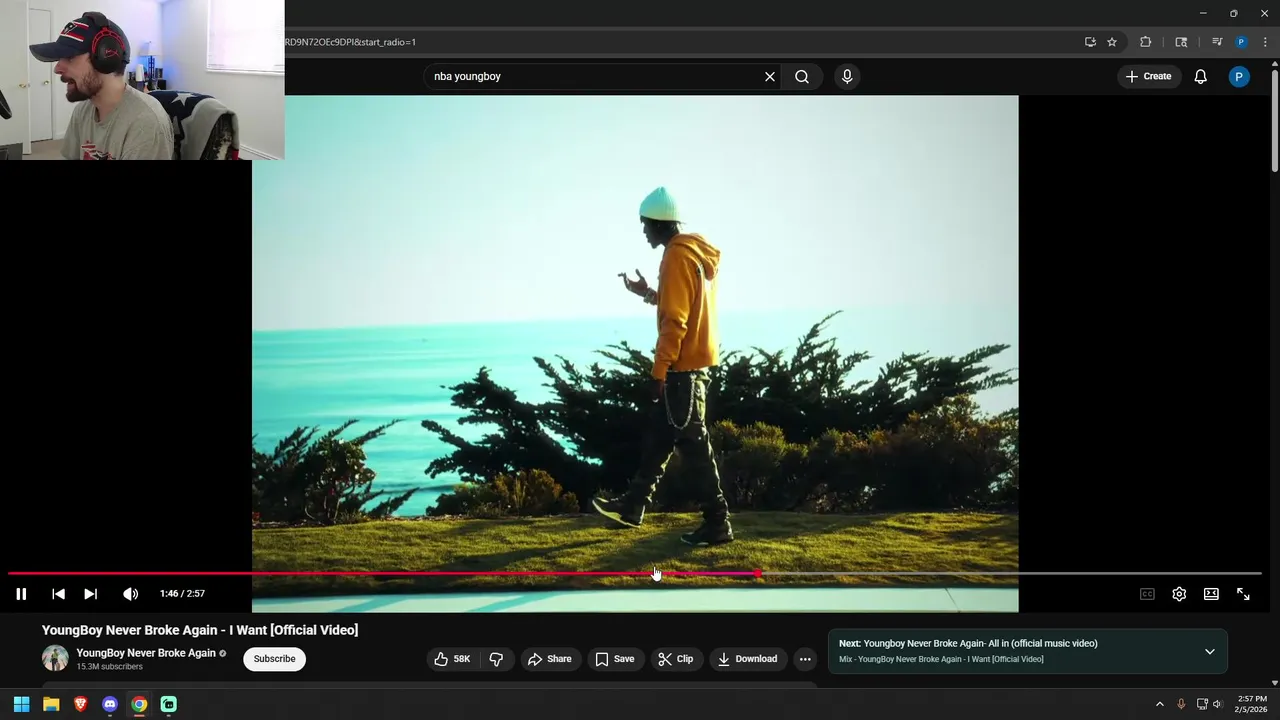1280x720 pixels.
Task: Bookmark this page with the star
Action: point(1112,42)
